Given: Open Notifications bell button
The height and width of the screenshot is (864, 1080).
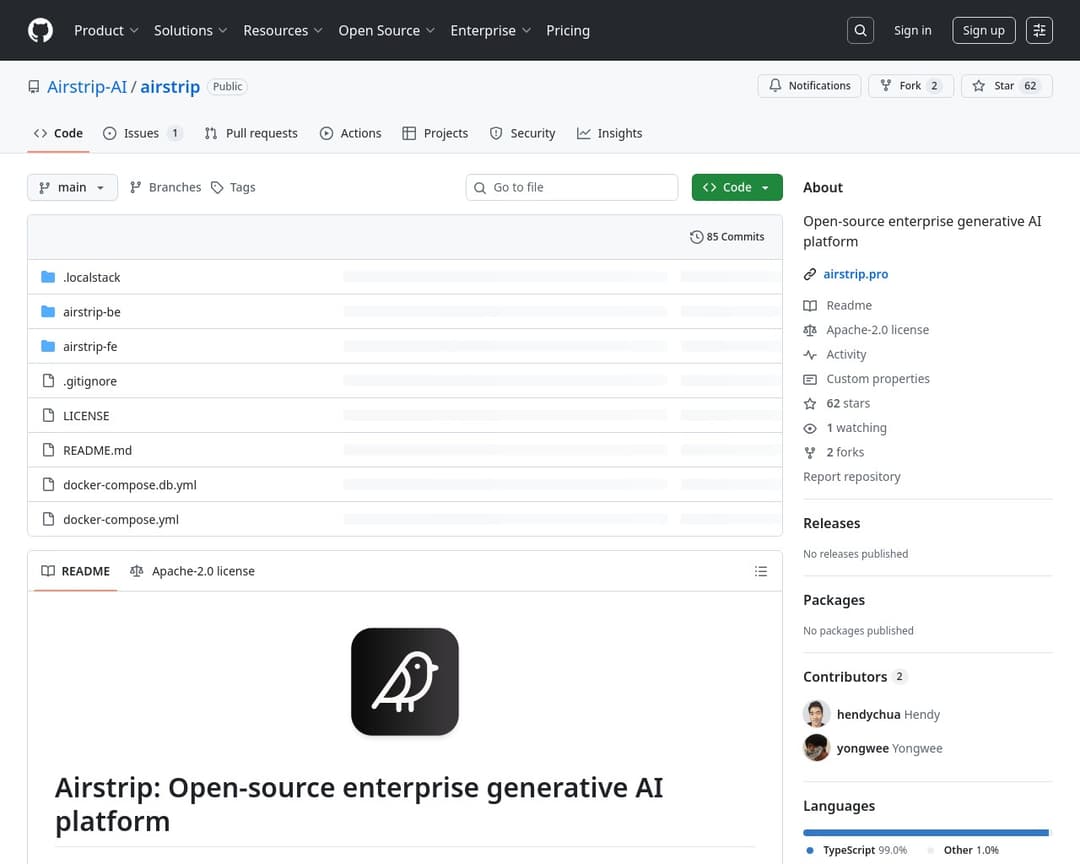Looking at the screenshot, I should point(810,86).
